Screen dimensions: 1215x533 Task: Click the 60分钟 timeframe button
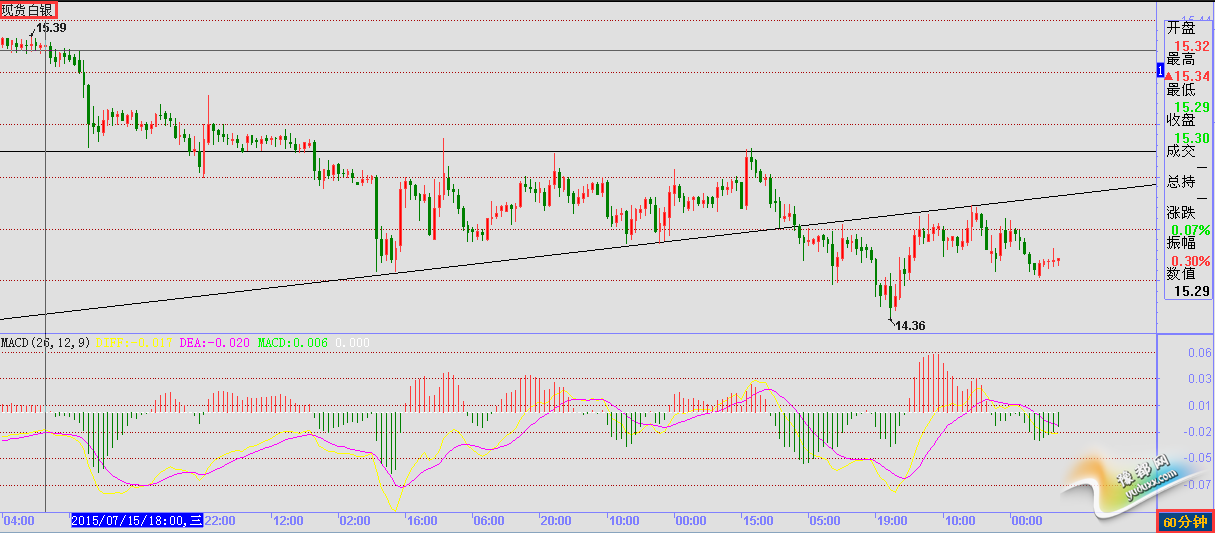1185,522
